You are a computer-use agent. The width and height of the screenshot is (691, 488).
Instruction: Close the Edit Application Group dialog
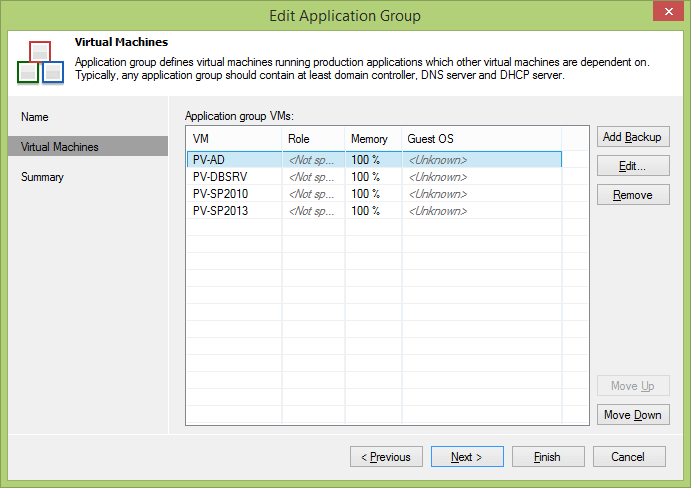[664, 14]
